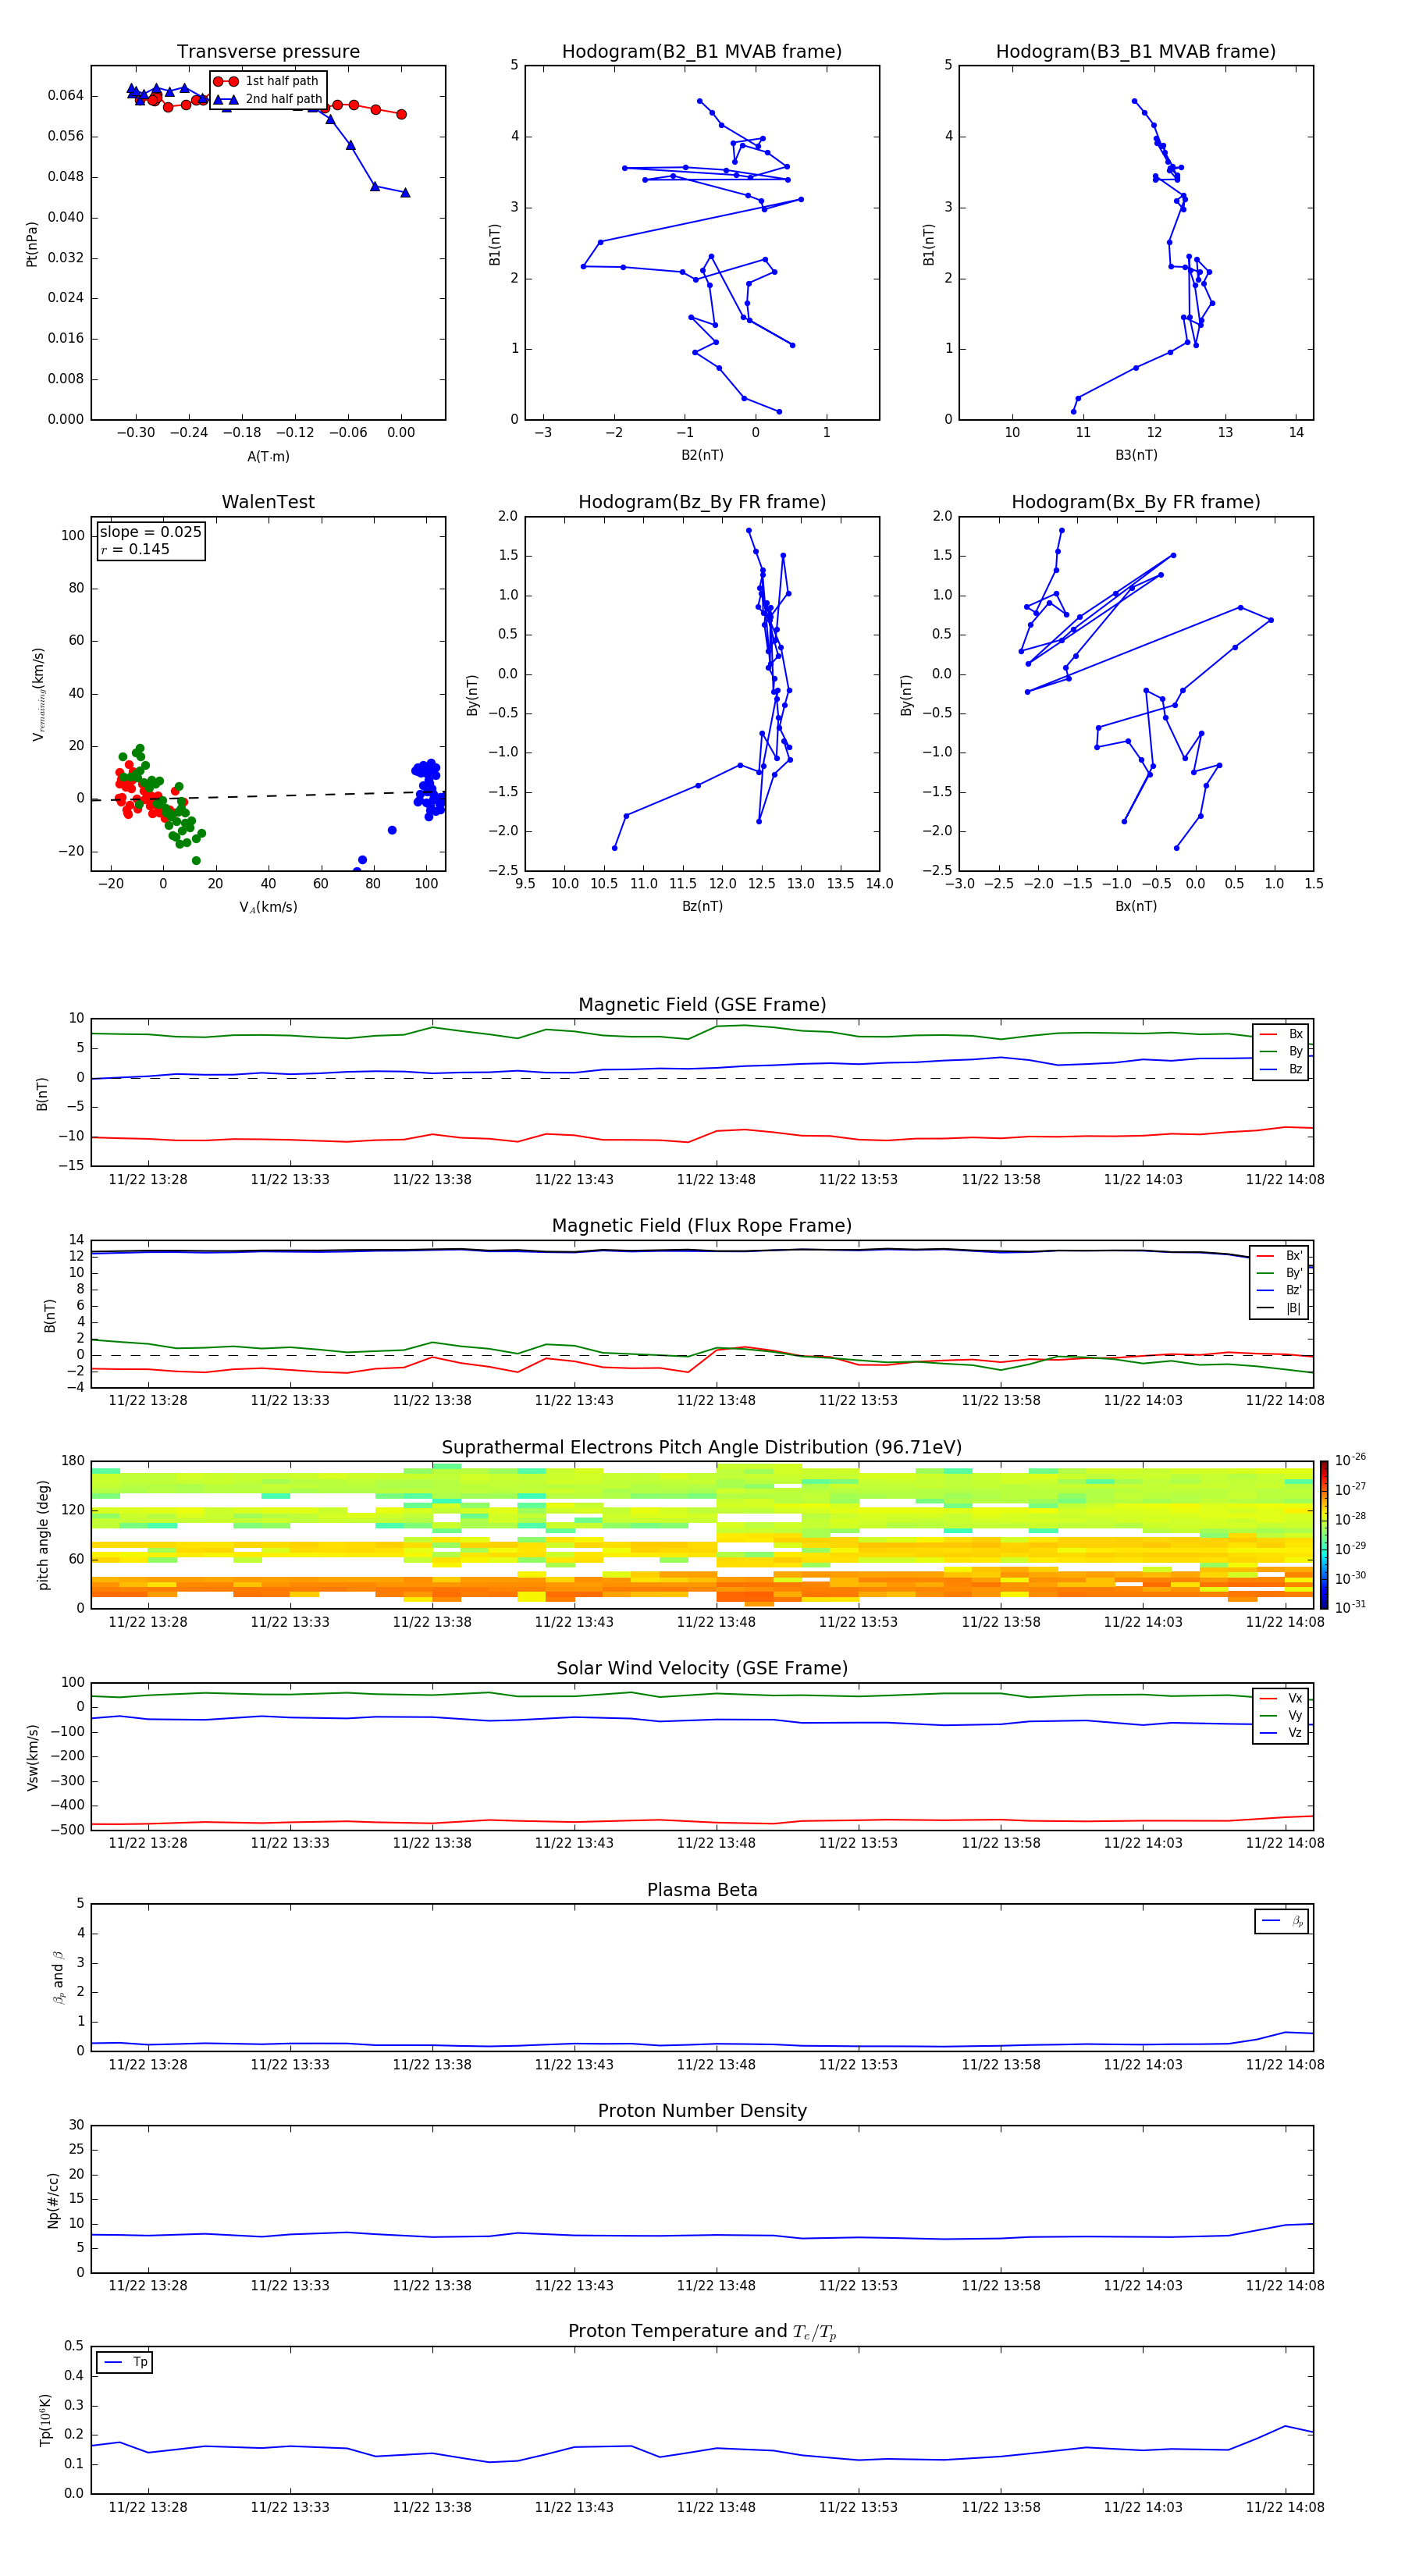The image size is (1405, 2576).
Task: Click the 'V_A(km/s)' x-axis label
Action: pos(268,908)
